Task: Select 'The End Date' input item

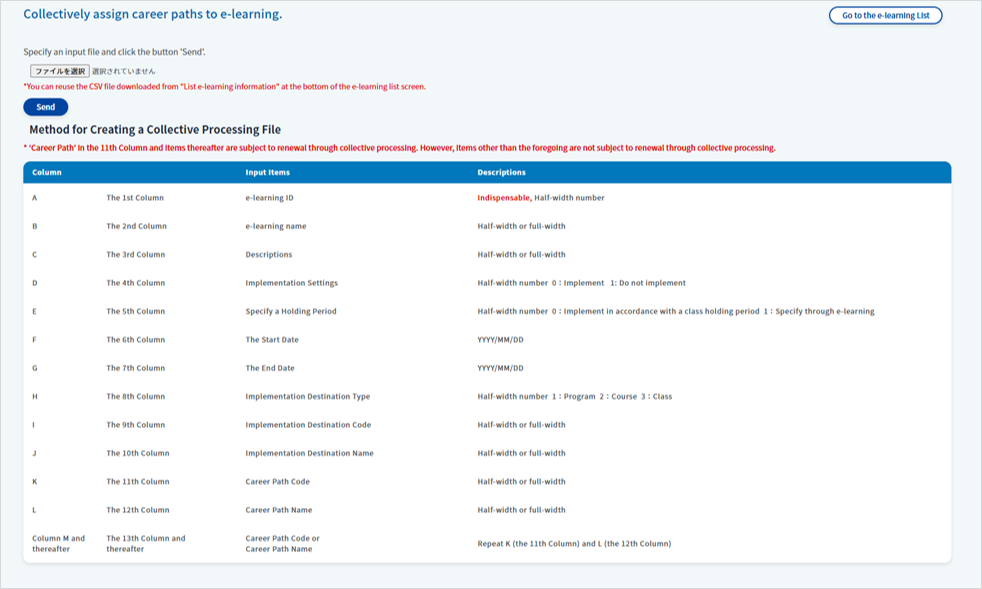Action: pyautogui.click(x=270, y=368)
